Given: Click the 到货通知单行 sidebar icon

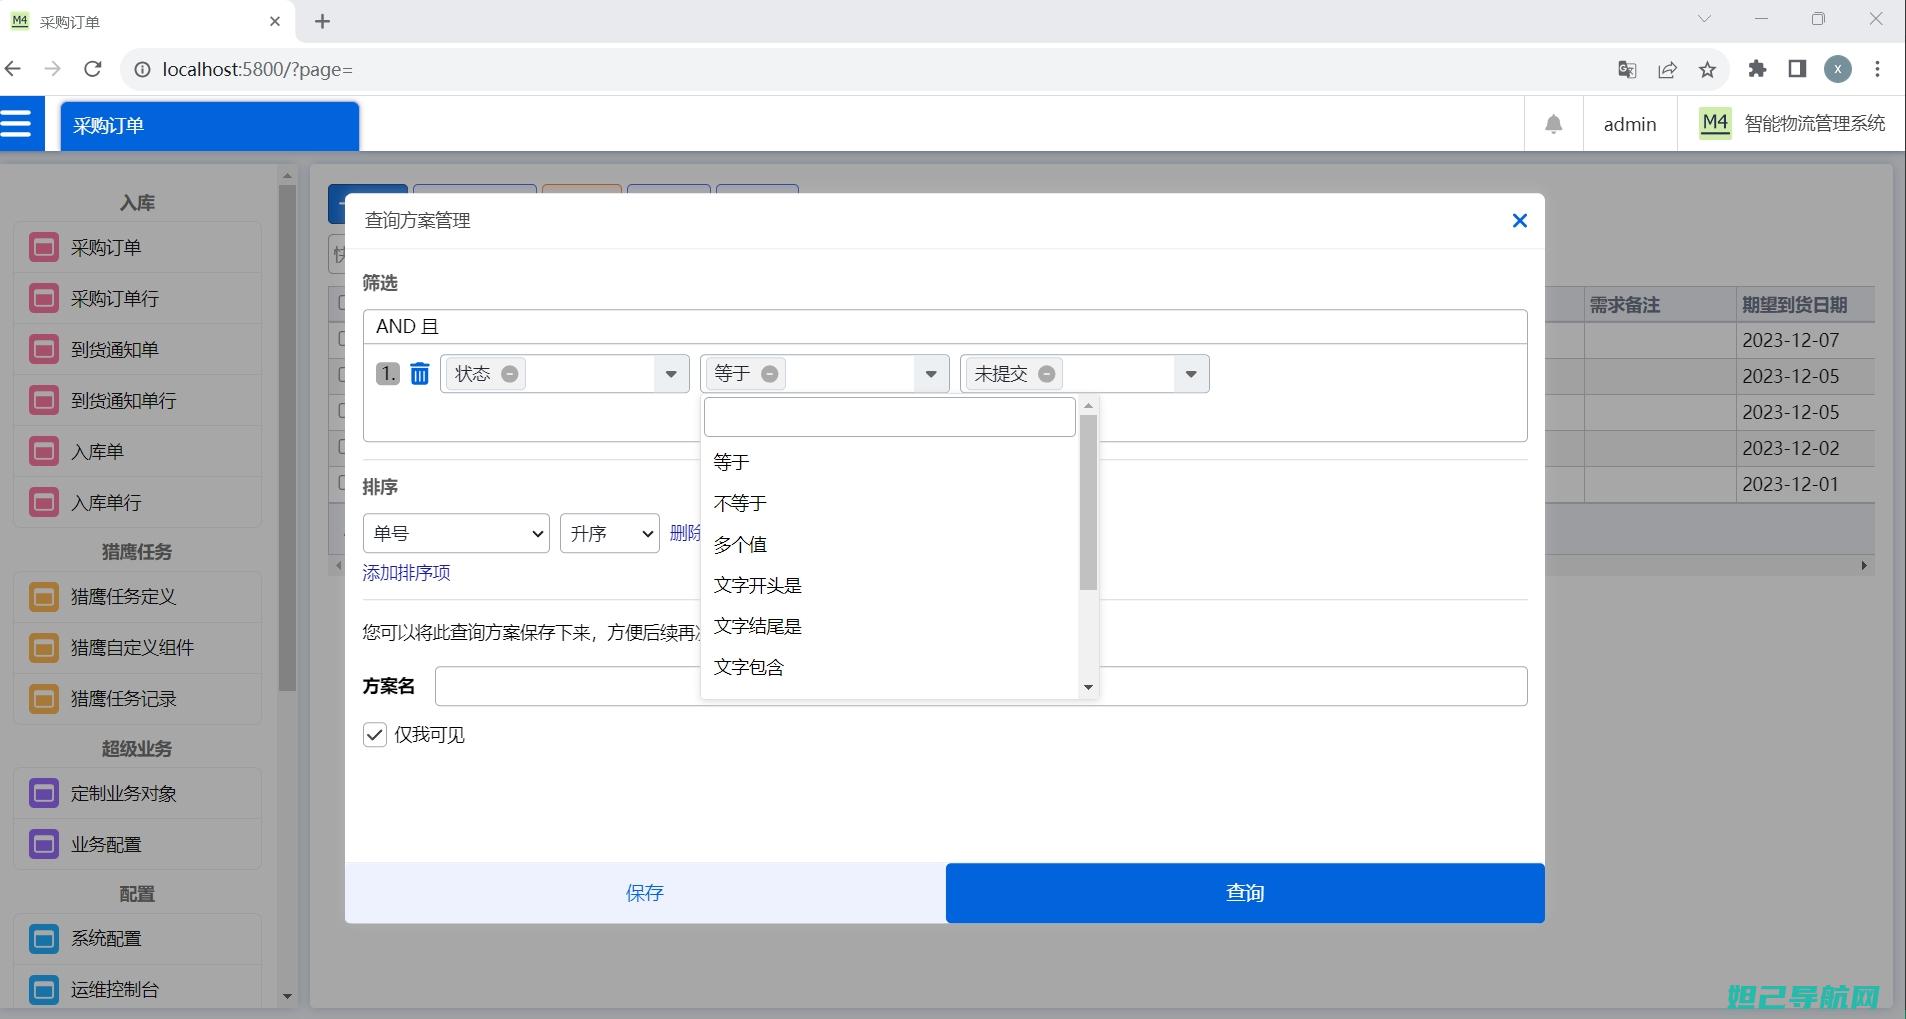Looking at the screenshot, I should tap(44, 400).
